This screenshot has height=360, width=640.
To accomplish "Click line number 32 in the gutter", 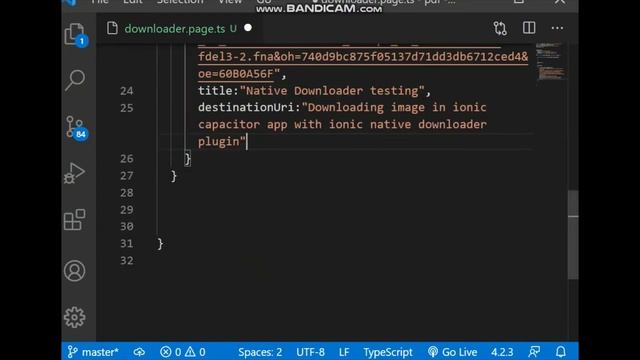I will (127, 260).
